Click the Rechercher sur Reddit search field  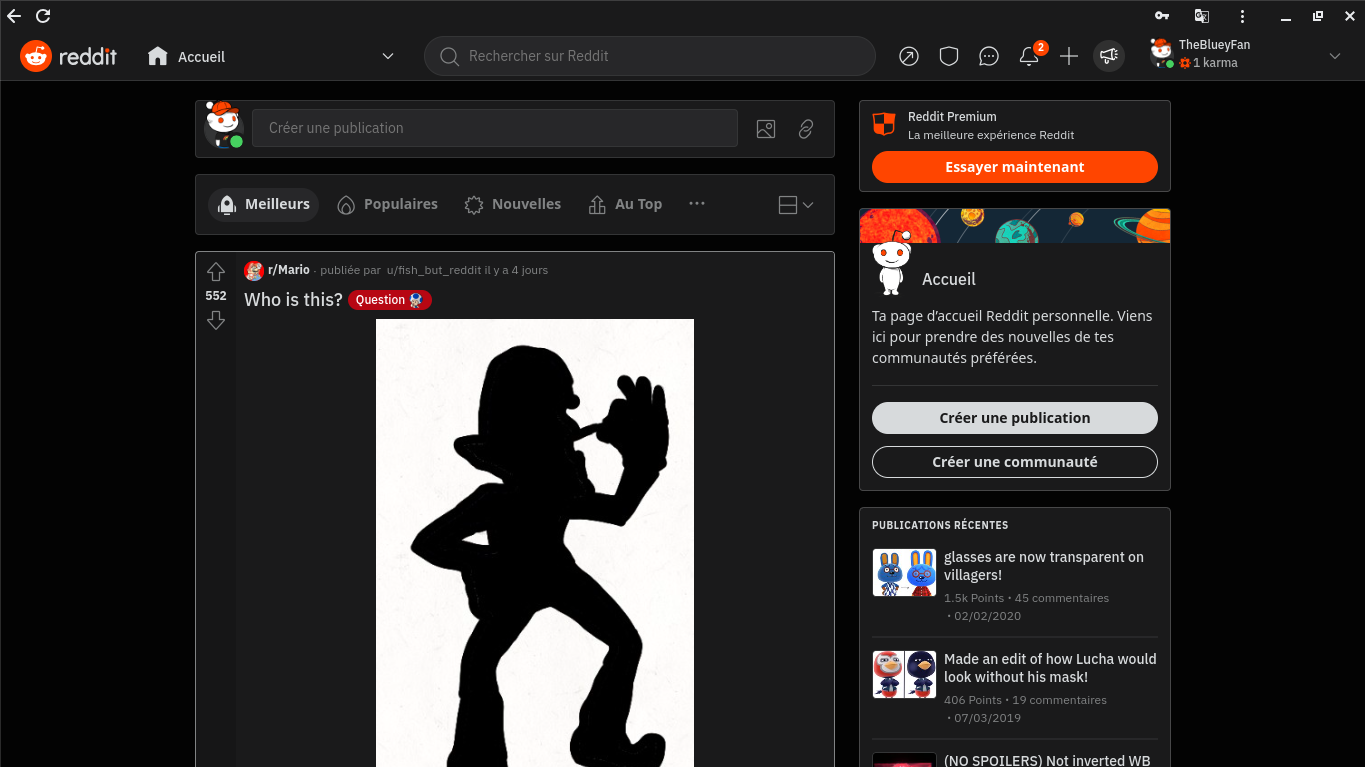(x=650, y=56)
